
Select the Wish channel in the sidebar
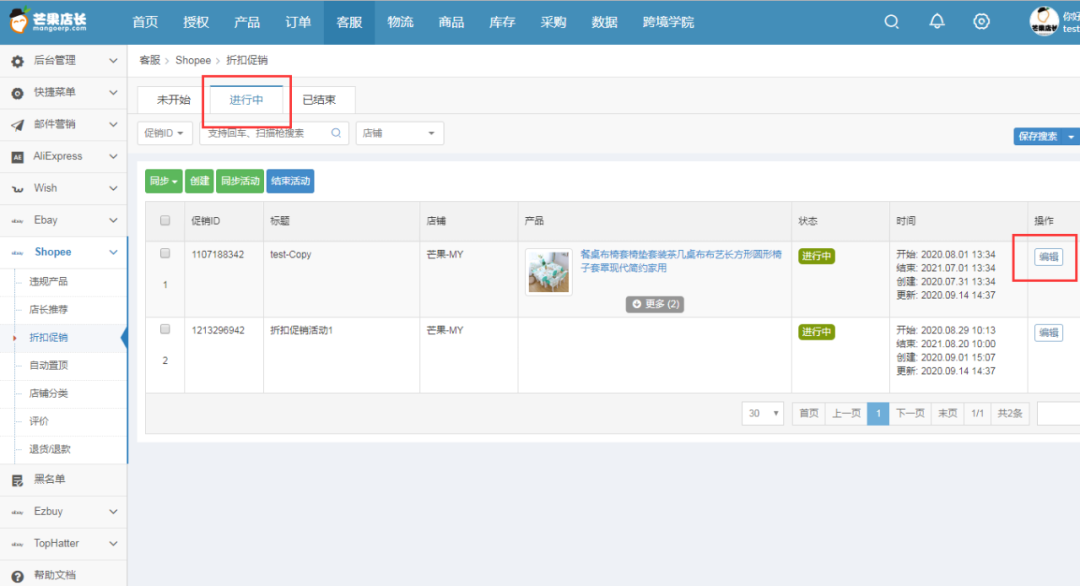(60, 188)
